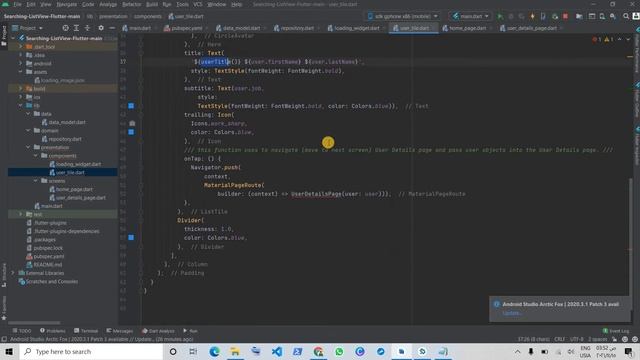The image size is (640, 360).
Task: Click the blue gutter swatch beside Divider color line
Action: [131, 237]
